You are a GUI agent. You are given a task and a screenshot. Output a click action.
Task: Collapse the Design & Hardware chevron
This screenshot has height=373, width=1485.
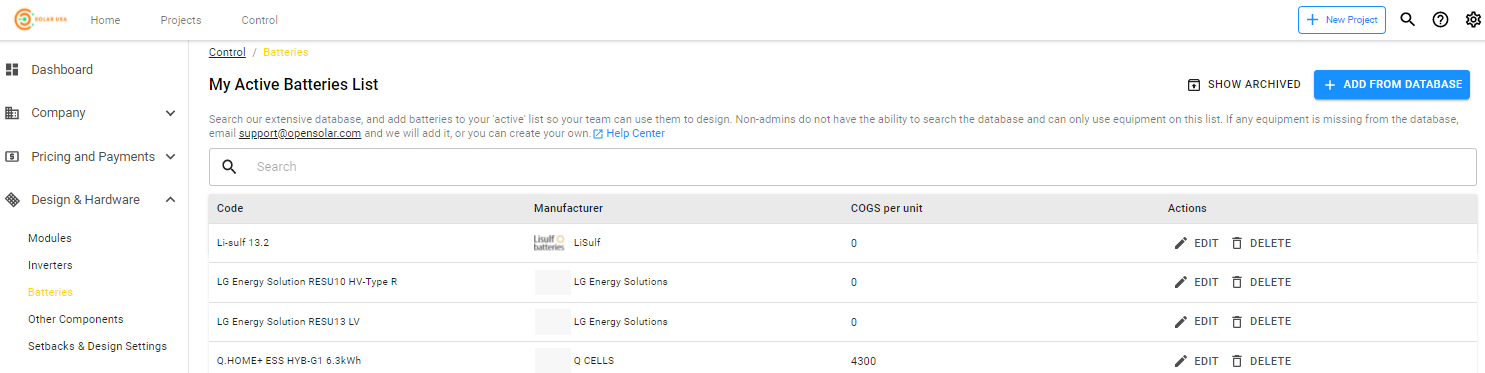point(170,200)
